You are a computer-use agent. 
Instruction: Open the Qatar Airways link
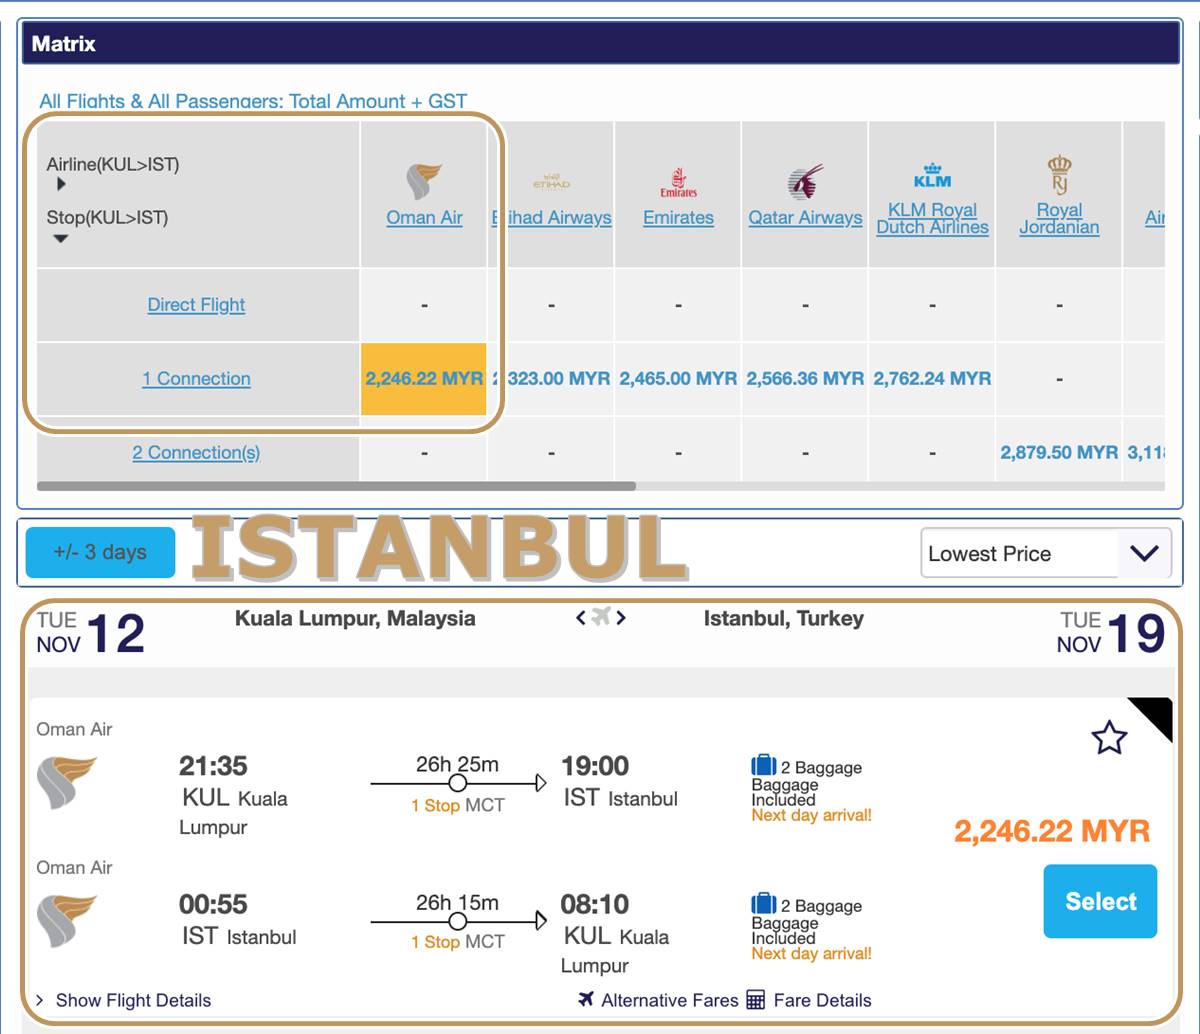pos(805,217)
